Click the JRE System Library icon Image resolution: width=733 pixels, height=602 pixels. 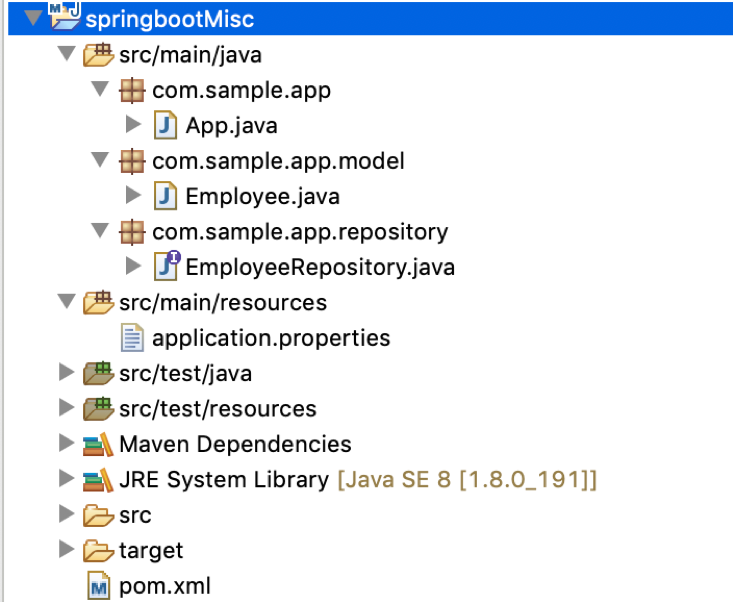click(x=98, y=480)
